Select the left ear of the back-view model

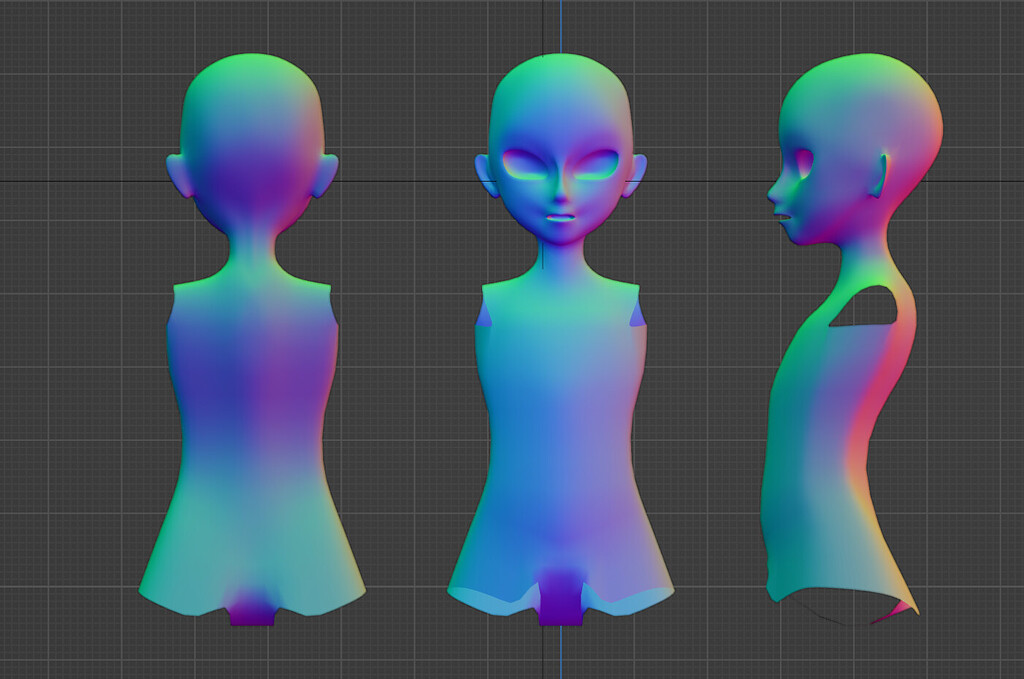179,175
